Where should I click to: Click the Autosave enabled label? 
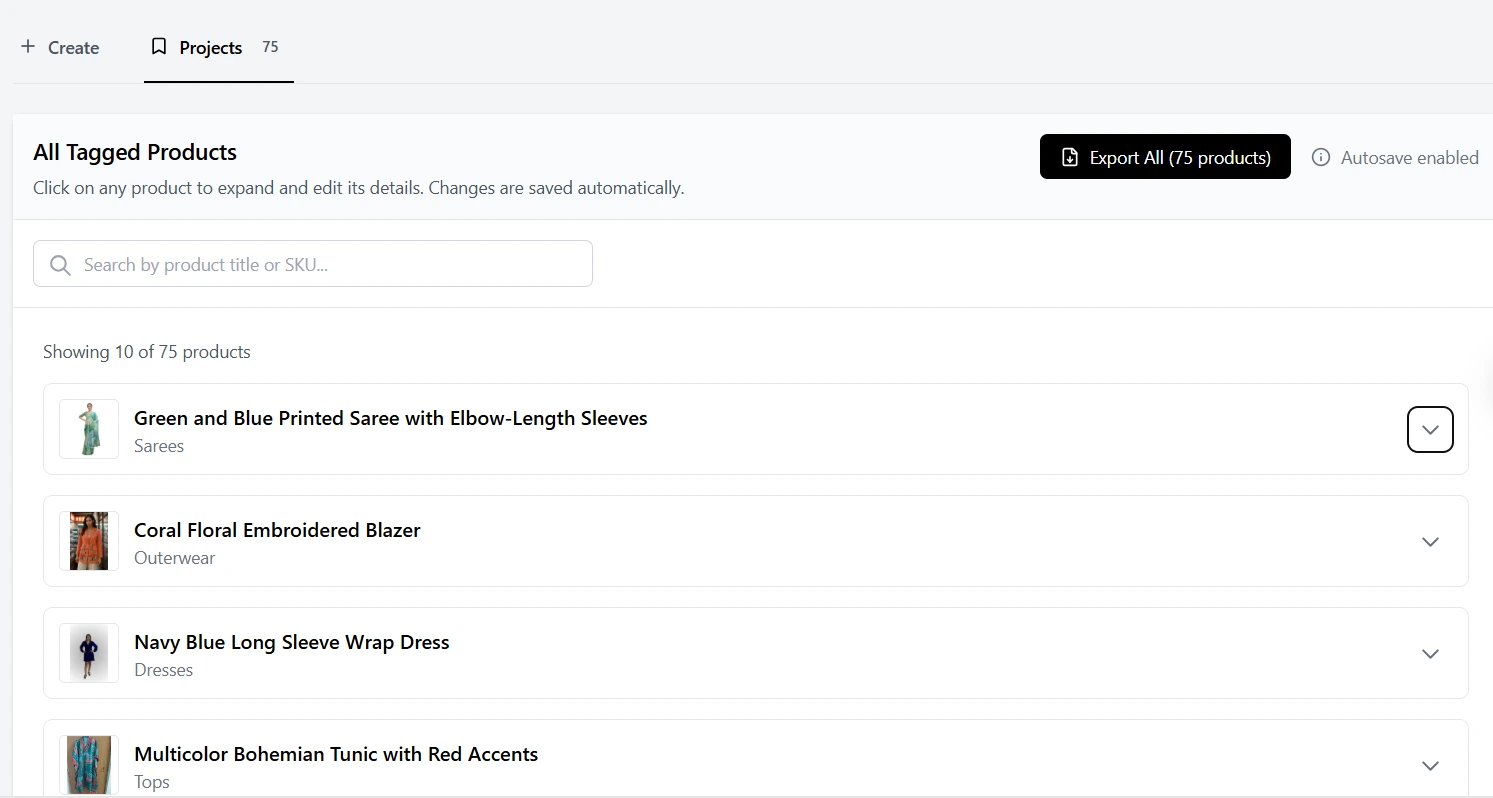click(1409, 157)
